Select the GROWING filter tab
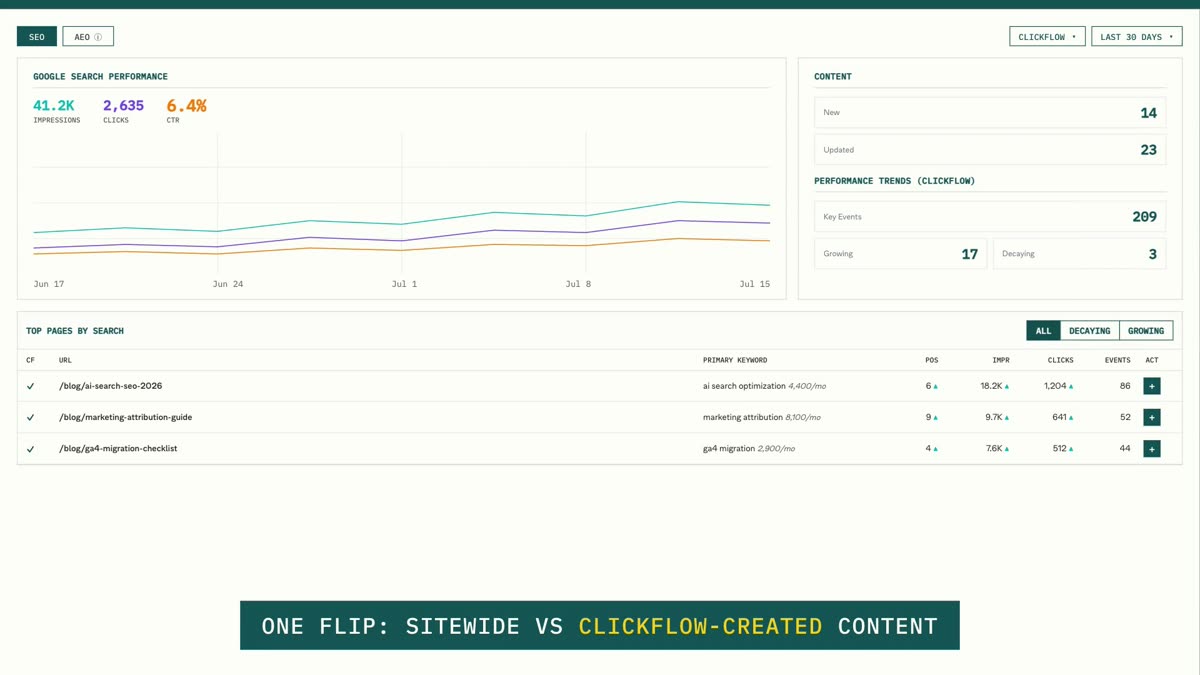 [x=1146, y=331]
